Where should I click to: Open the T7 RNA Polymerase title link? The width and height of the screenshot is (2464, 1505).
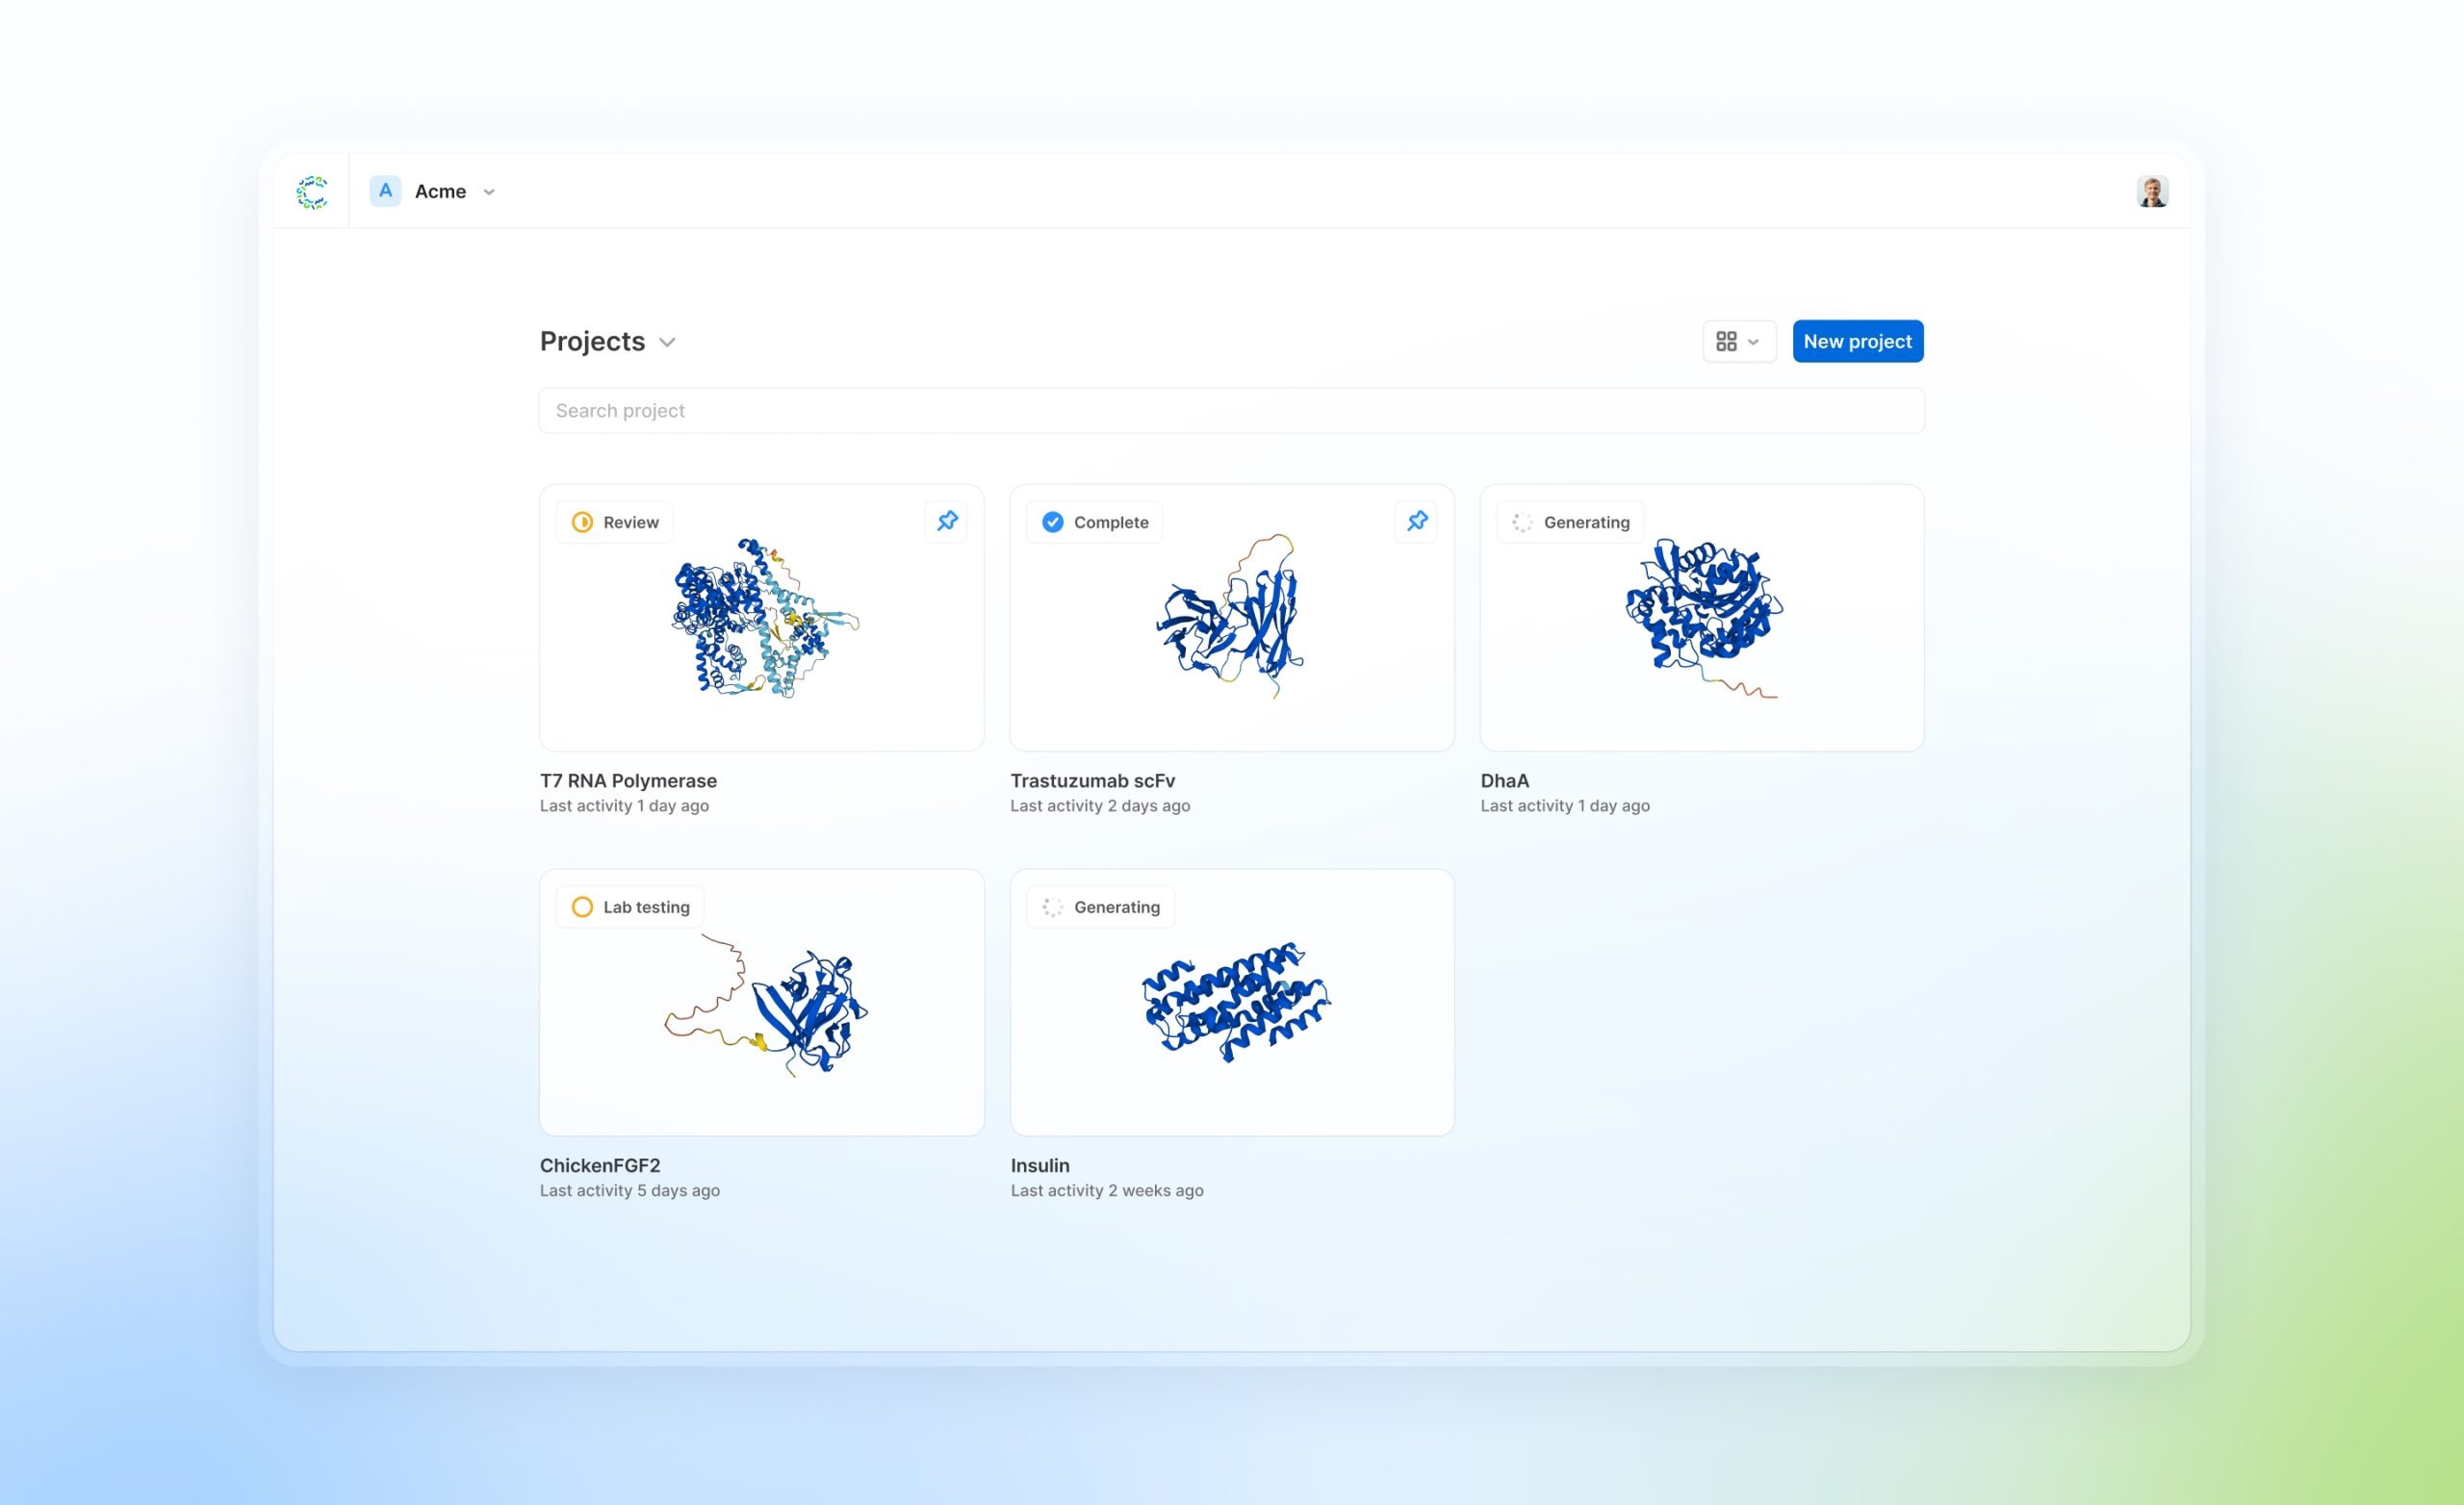coord(628,781)
